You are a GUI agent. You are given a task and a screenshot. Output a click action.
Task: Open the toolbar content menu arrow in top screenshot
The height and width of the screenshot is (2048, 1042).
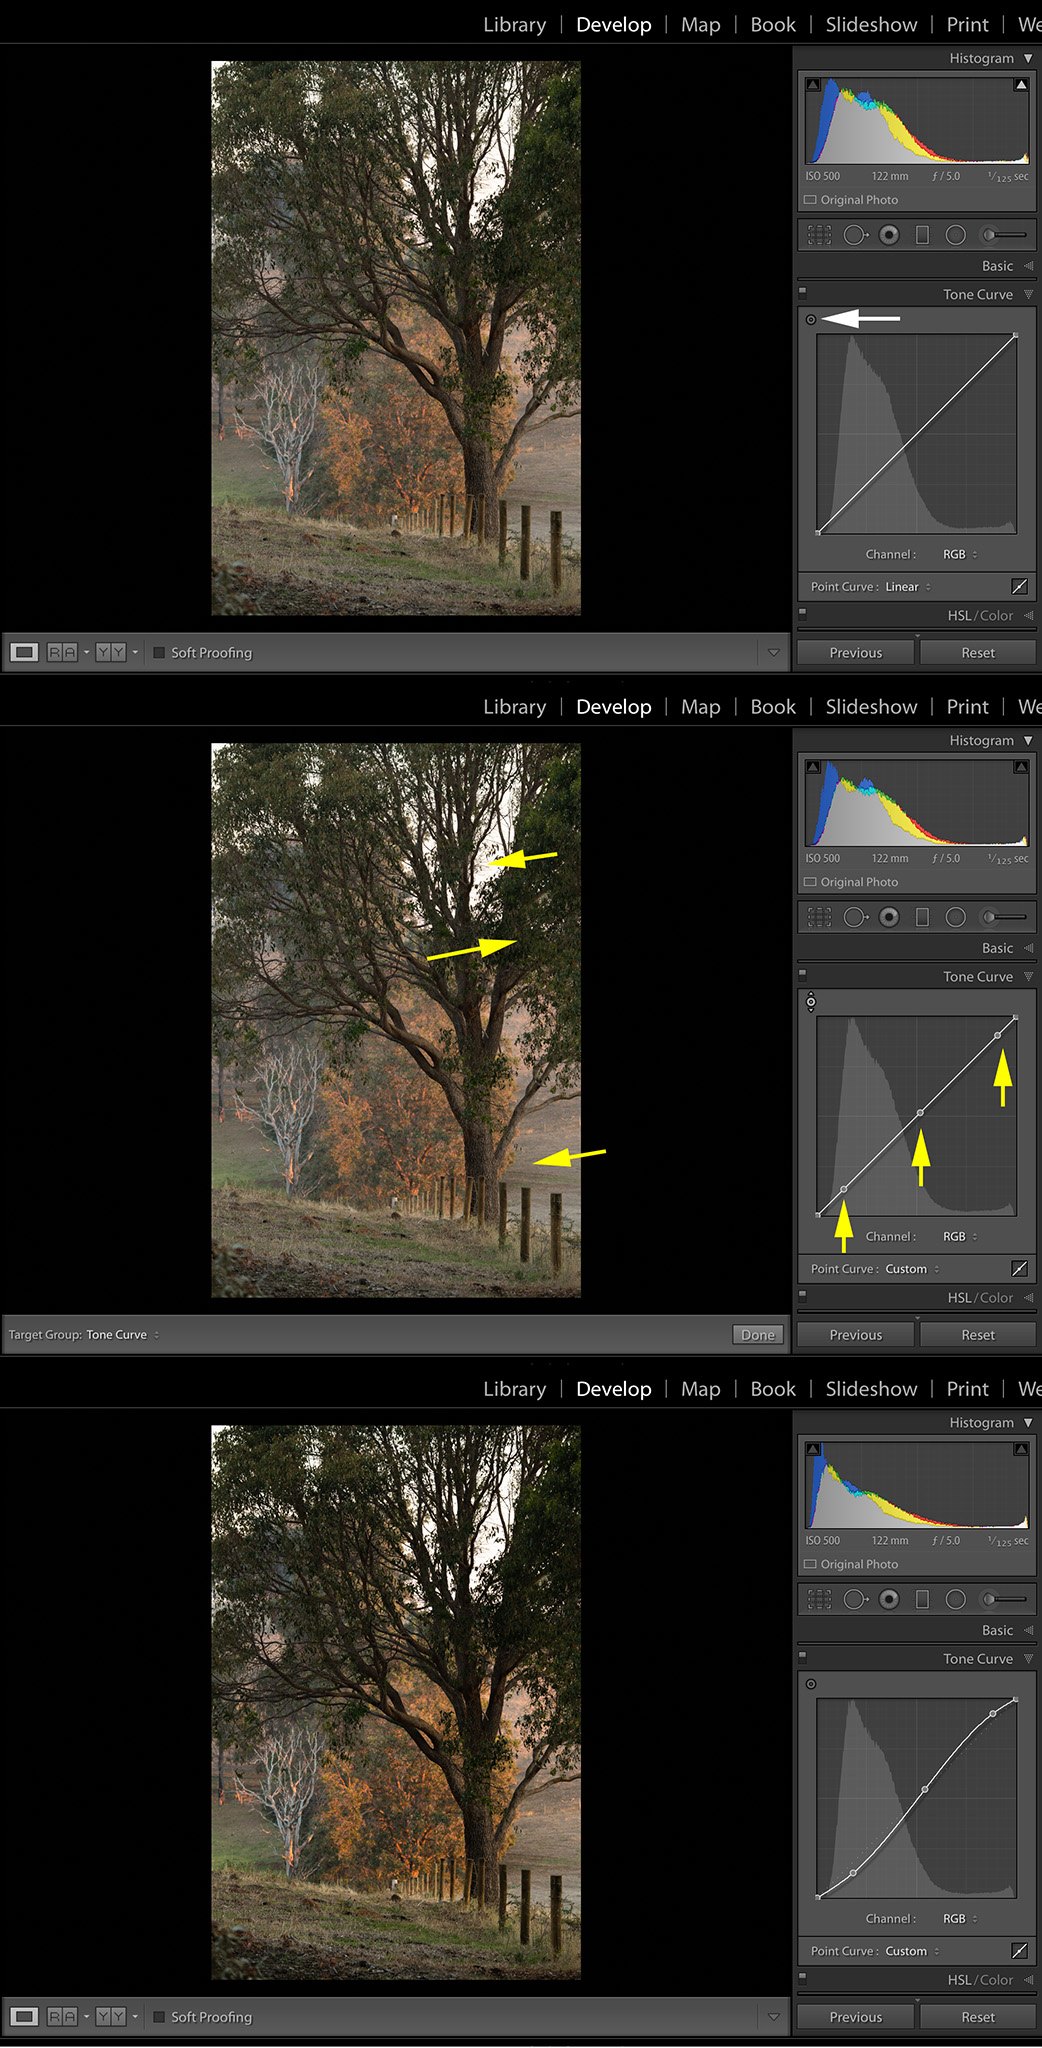[x=773, y=652]
